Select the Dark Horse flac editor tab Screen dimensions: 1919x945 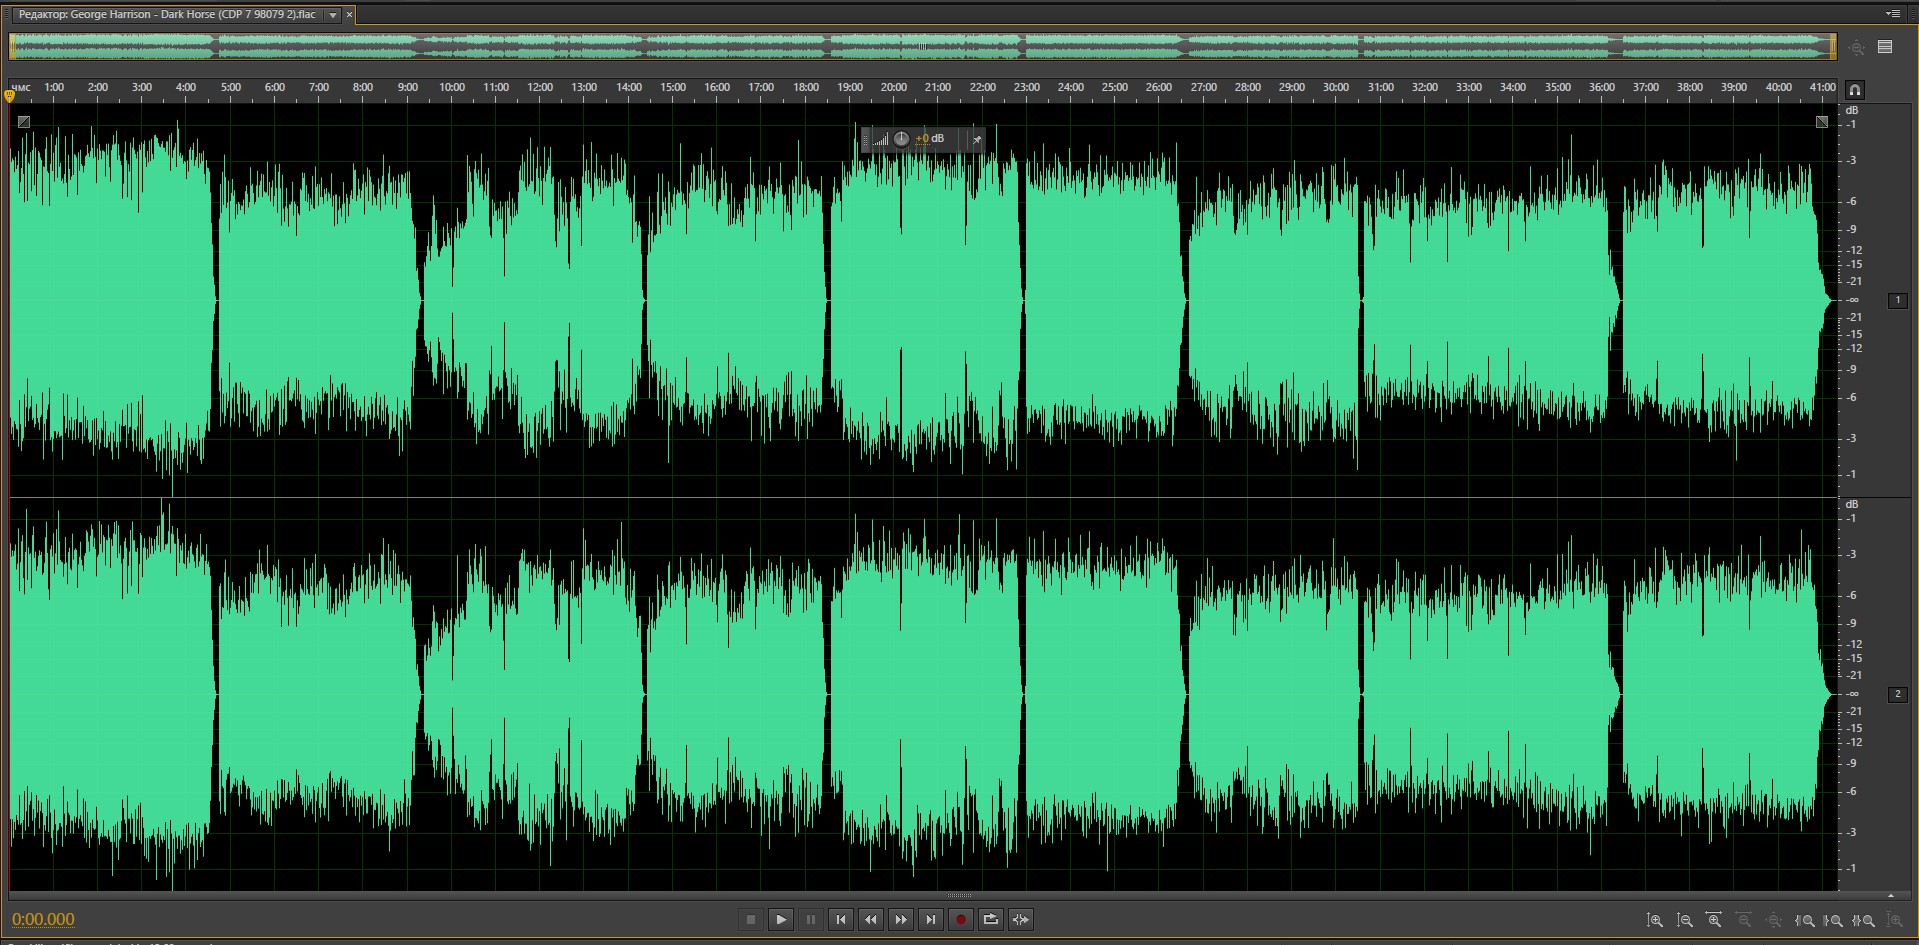[x=167, y=15]
